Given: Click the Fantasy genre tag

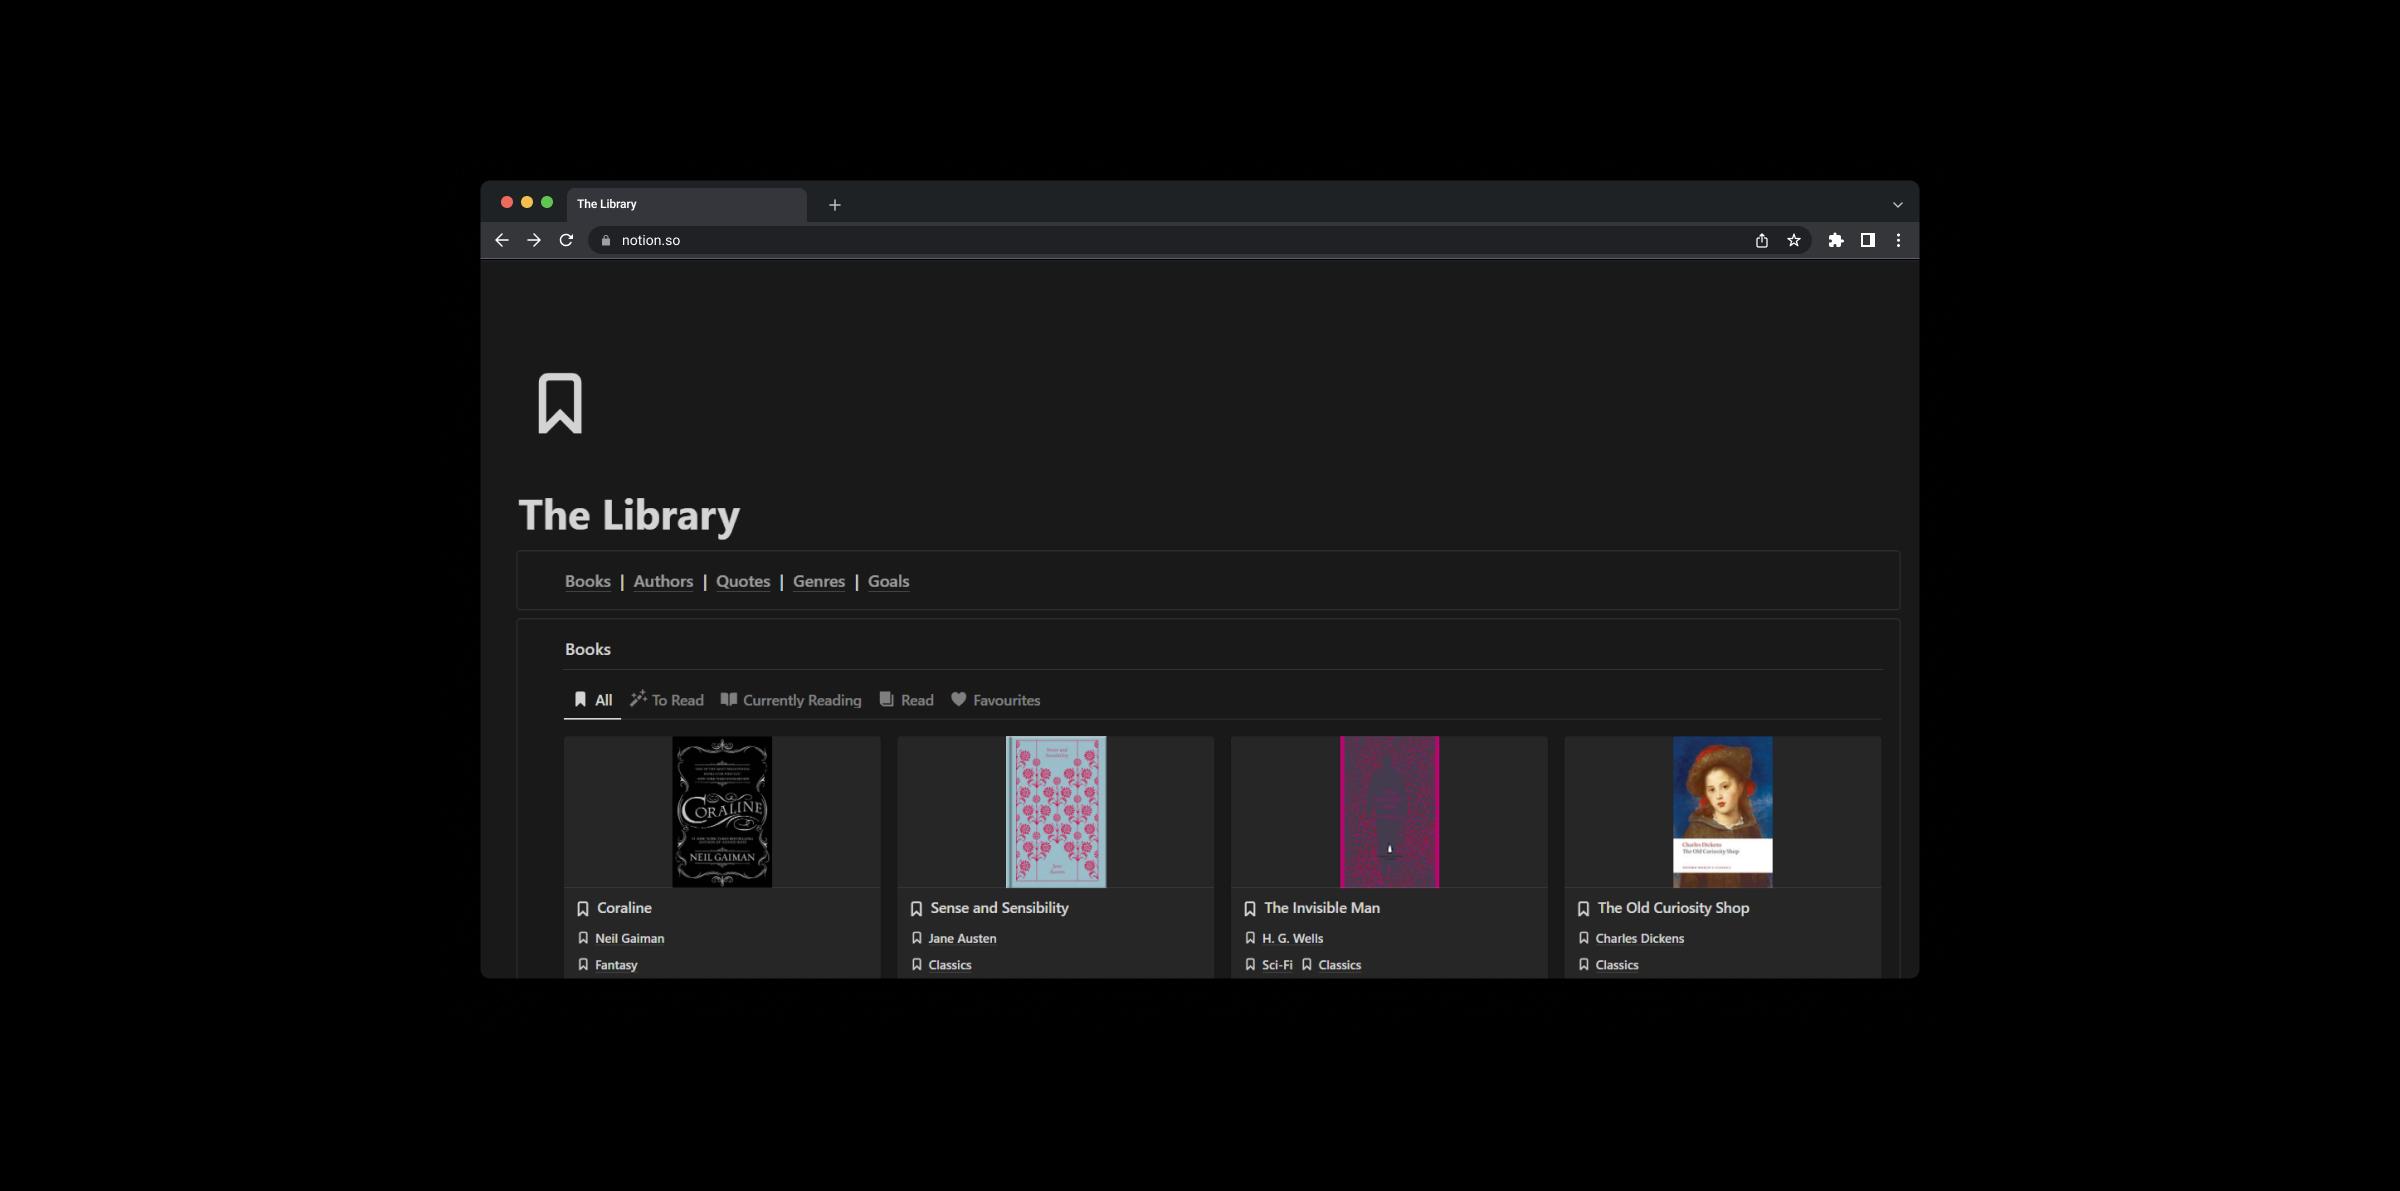Looking at the screenshot, I should [616, 965].
